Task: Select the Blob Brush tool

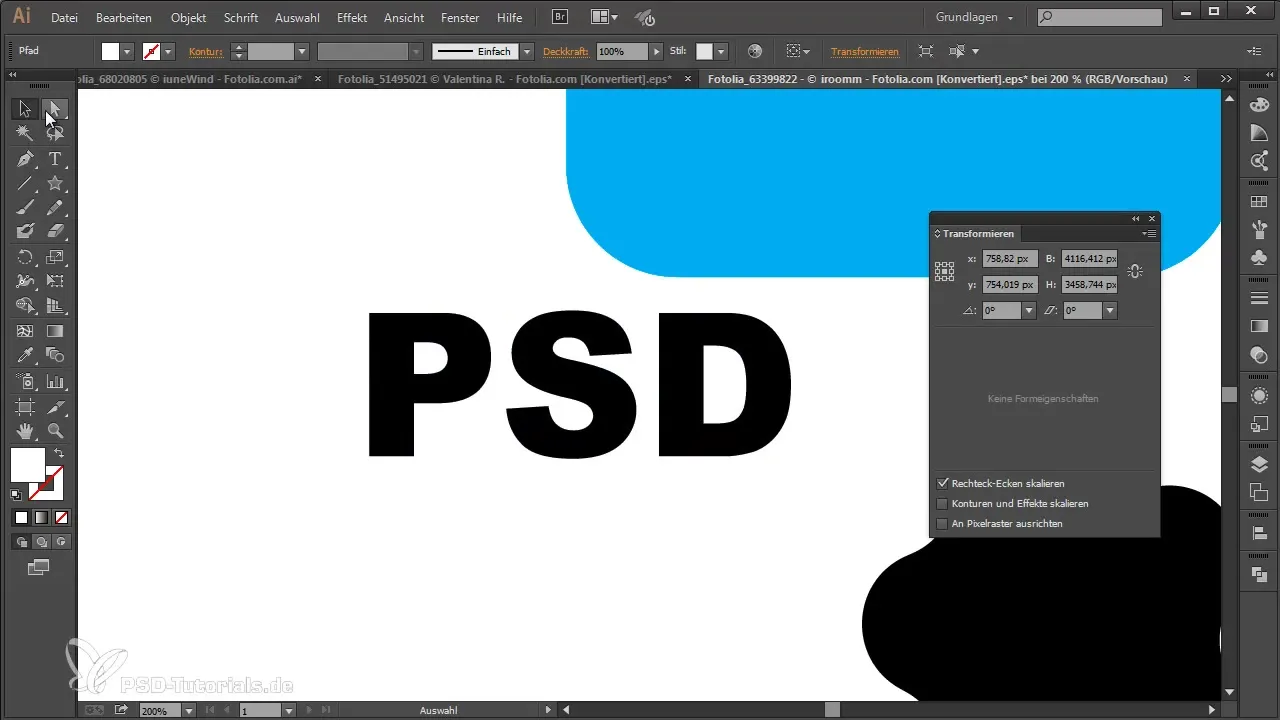Action: click(x=25, y=231)
